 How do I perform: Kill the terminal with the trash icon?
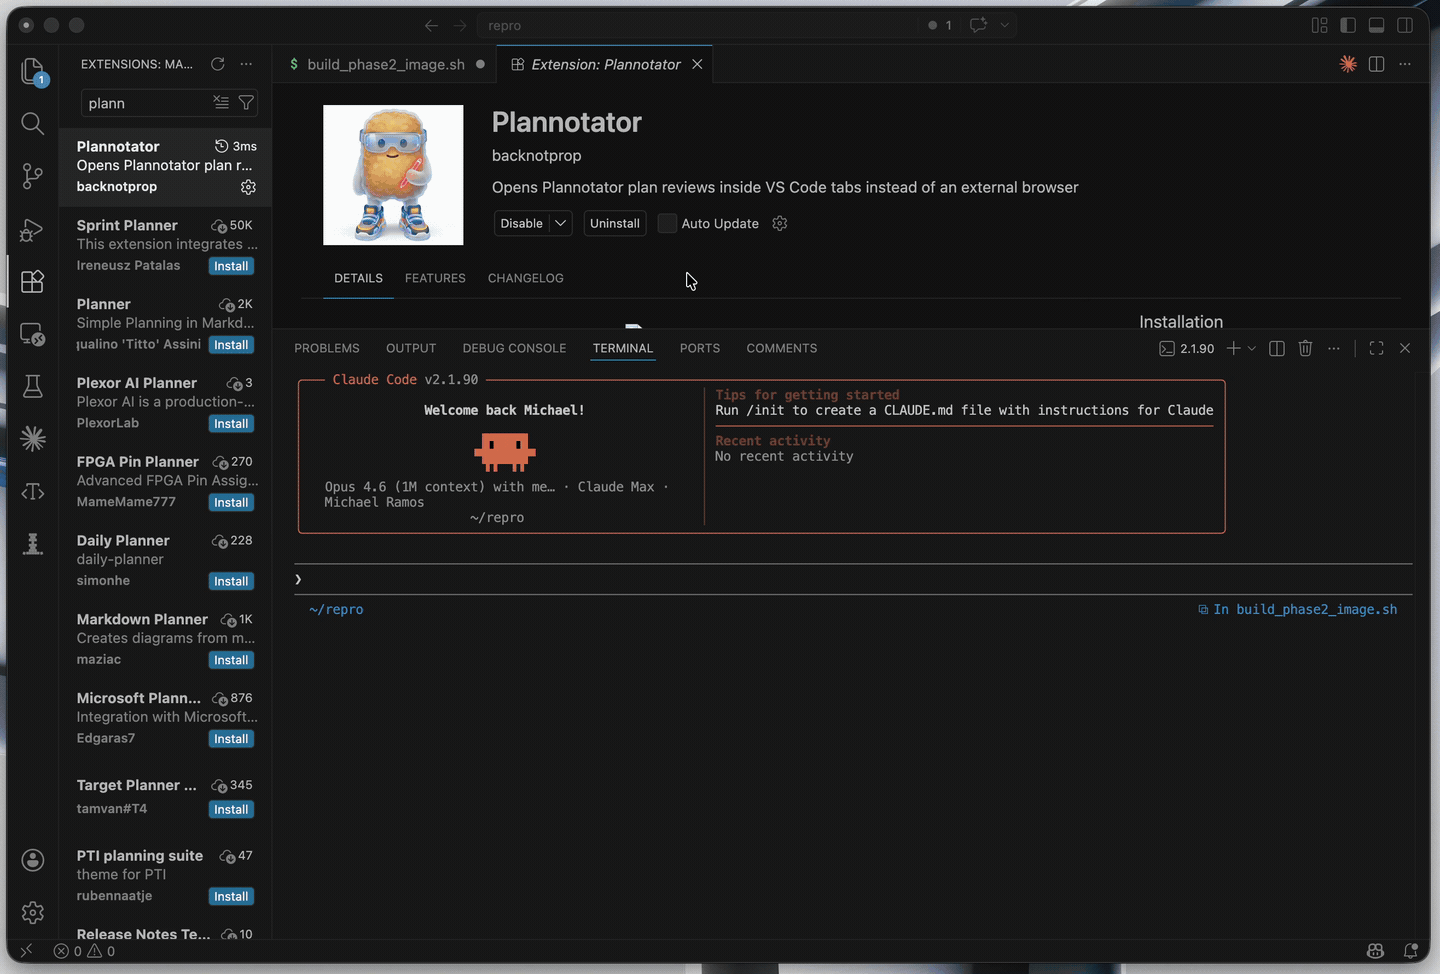point(1305,348)
